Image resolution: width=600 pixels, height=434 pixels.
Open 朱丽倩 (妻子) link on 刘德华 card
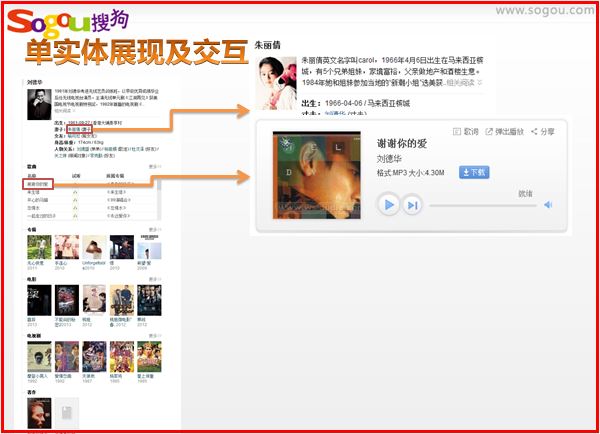(x=79, y=129)
